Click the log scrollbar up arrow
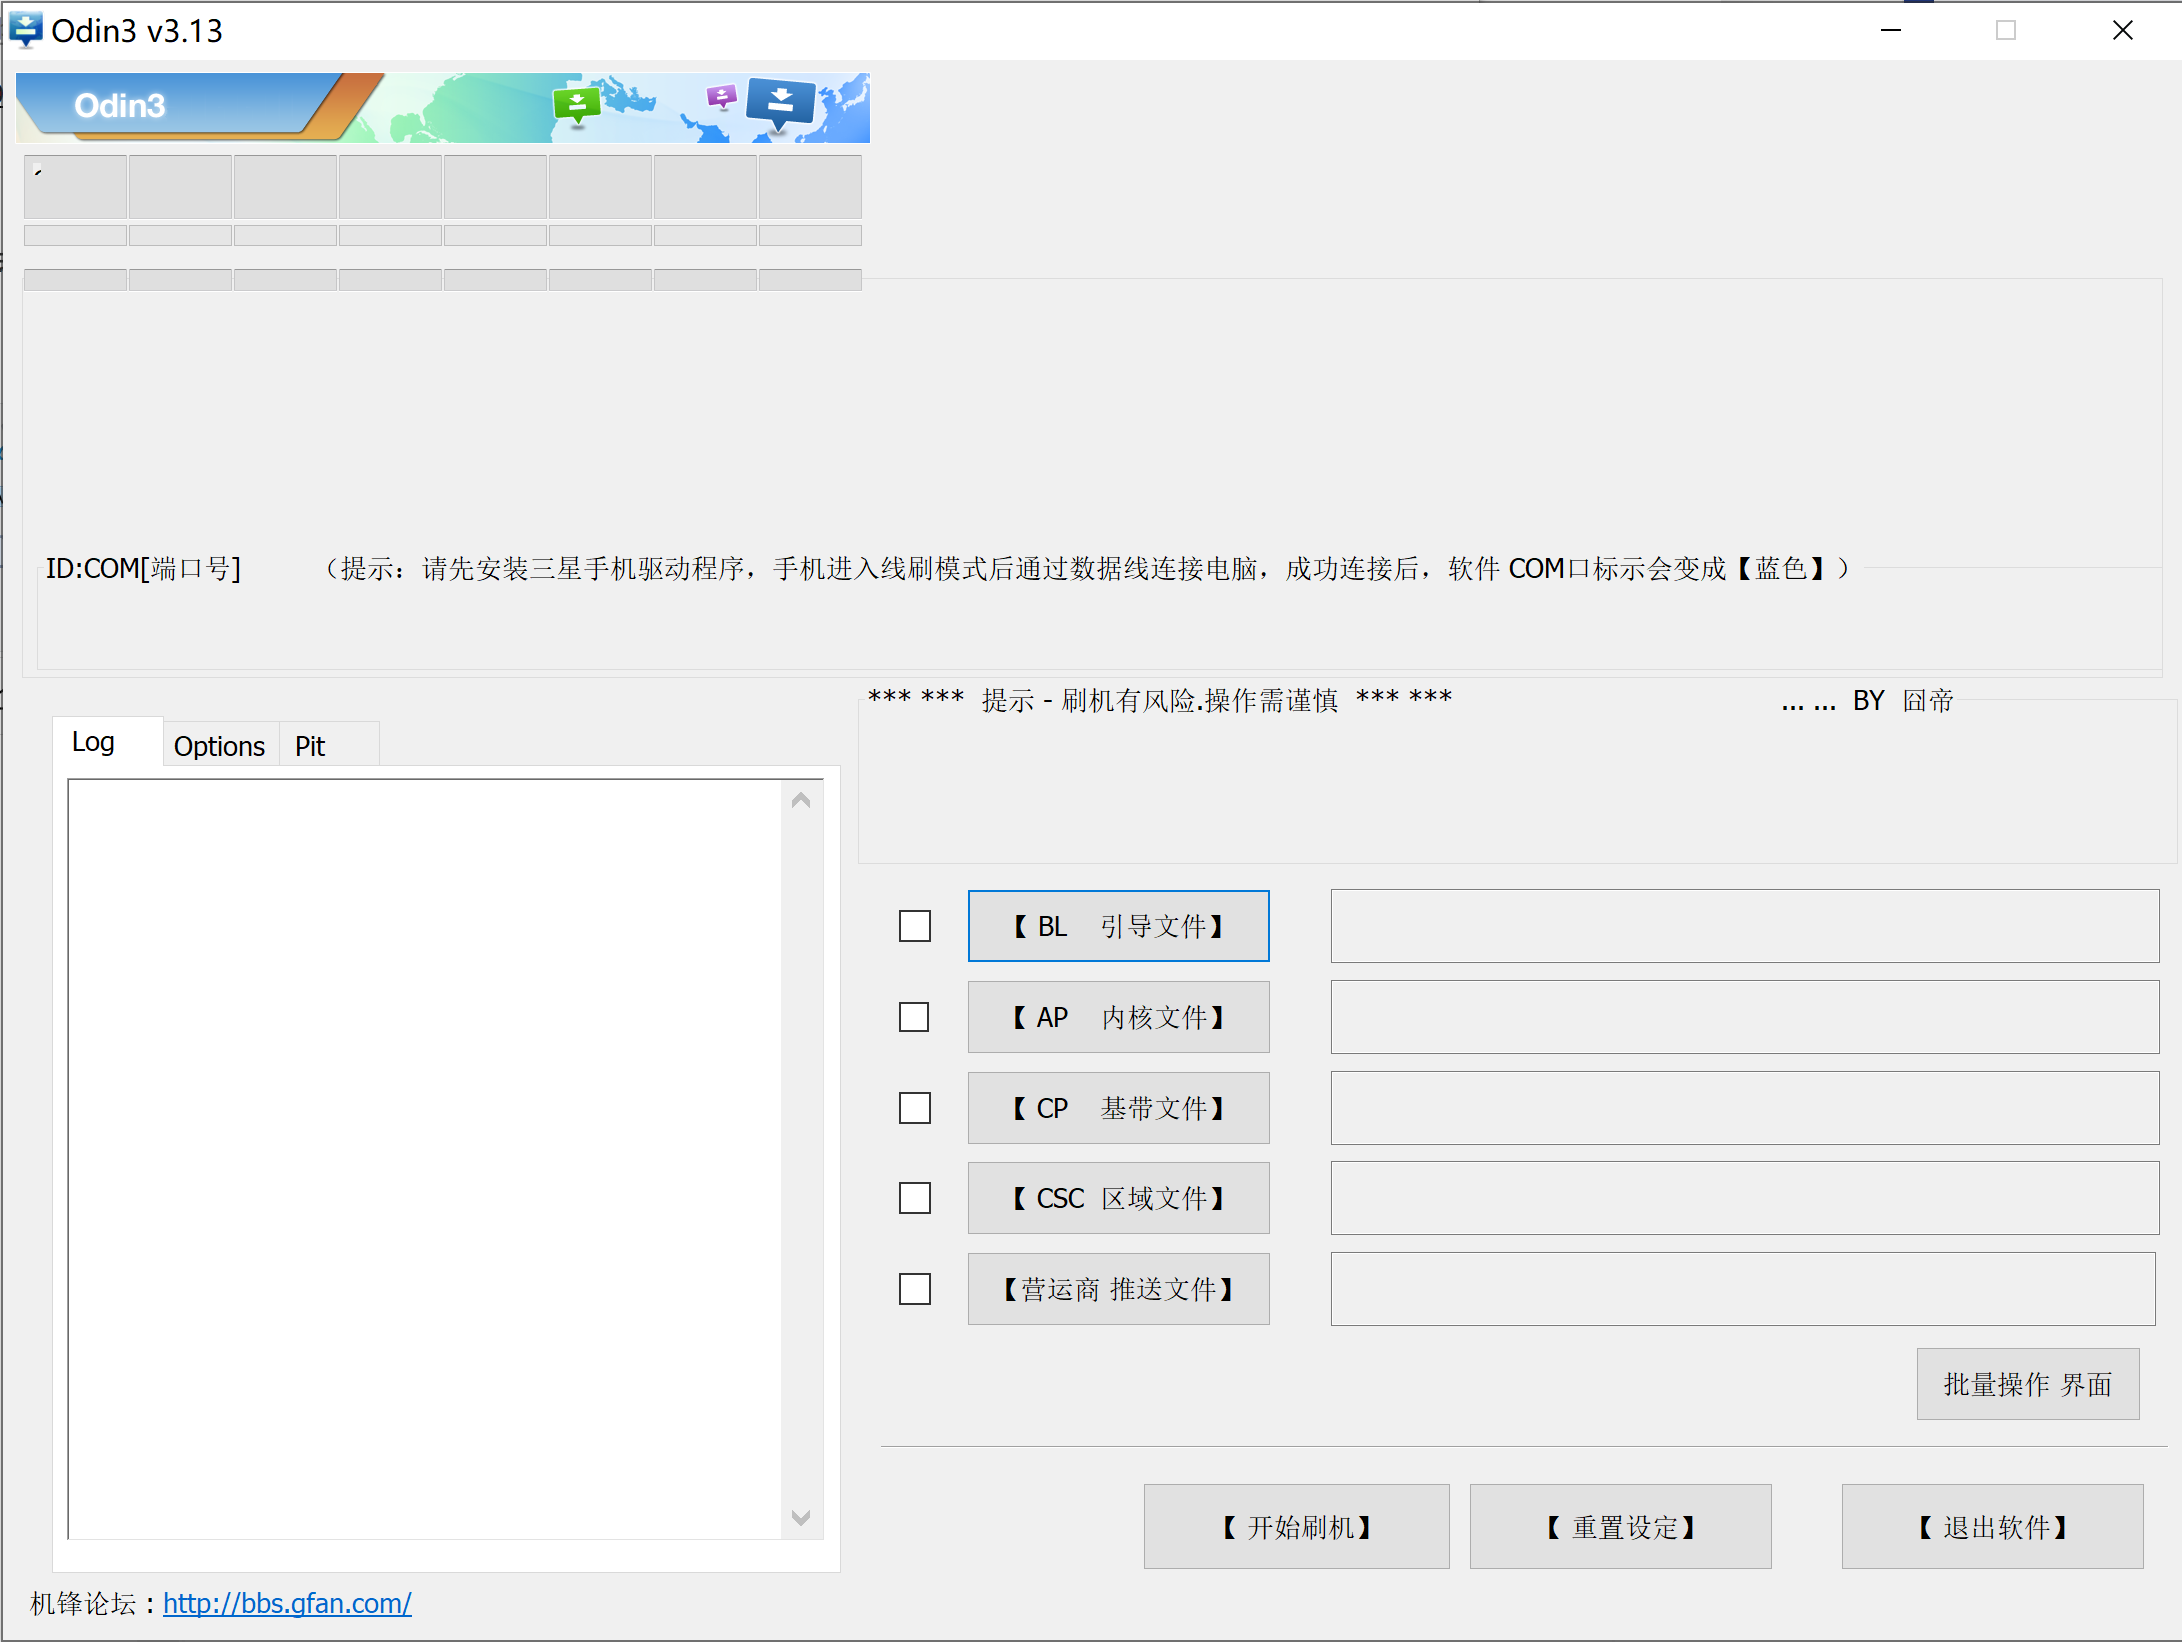 click(x=801, y=800)
